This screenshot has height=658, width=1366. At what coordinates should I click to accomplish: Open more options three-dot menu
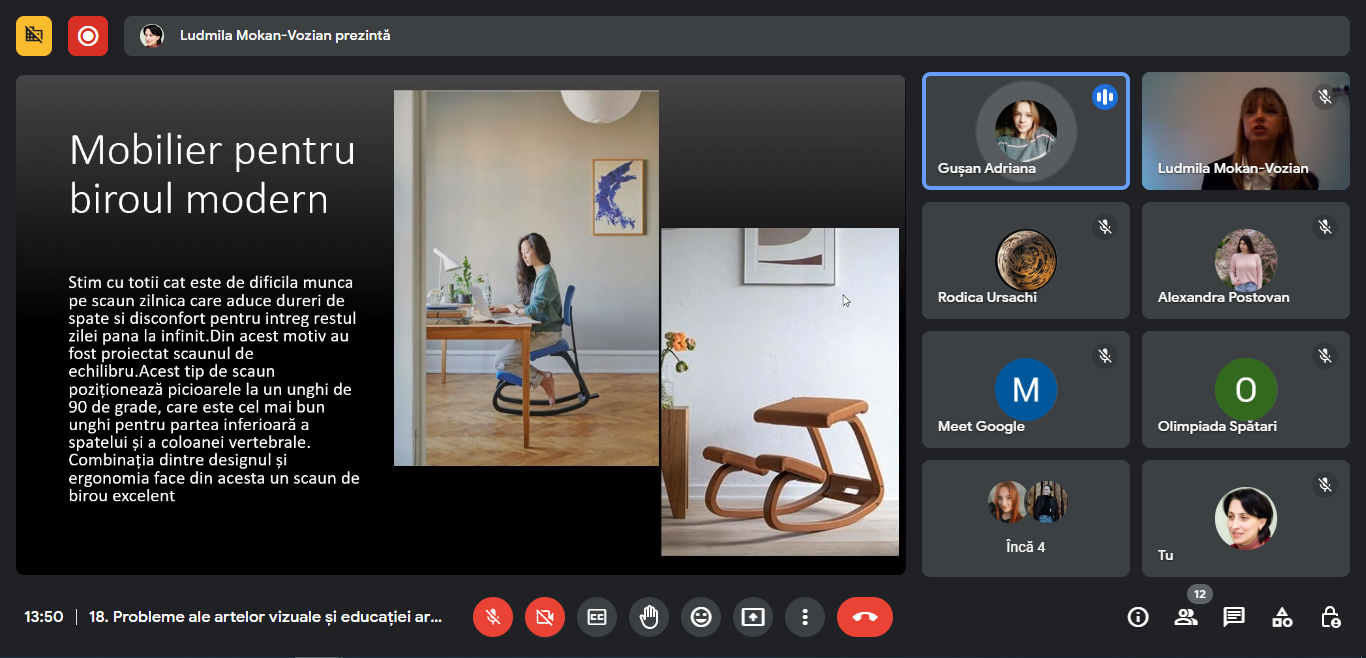click(x=805, y=617)
